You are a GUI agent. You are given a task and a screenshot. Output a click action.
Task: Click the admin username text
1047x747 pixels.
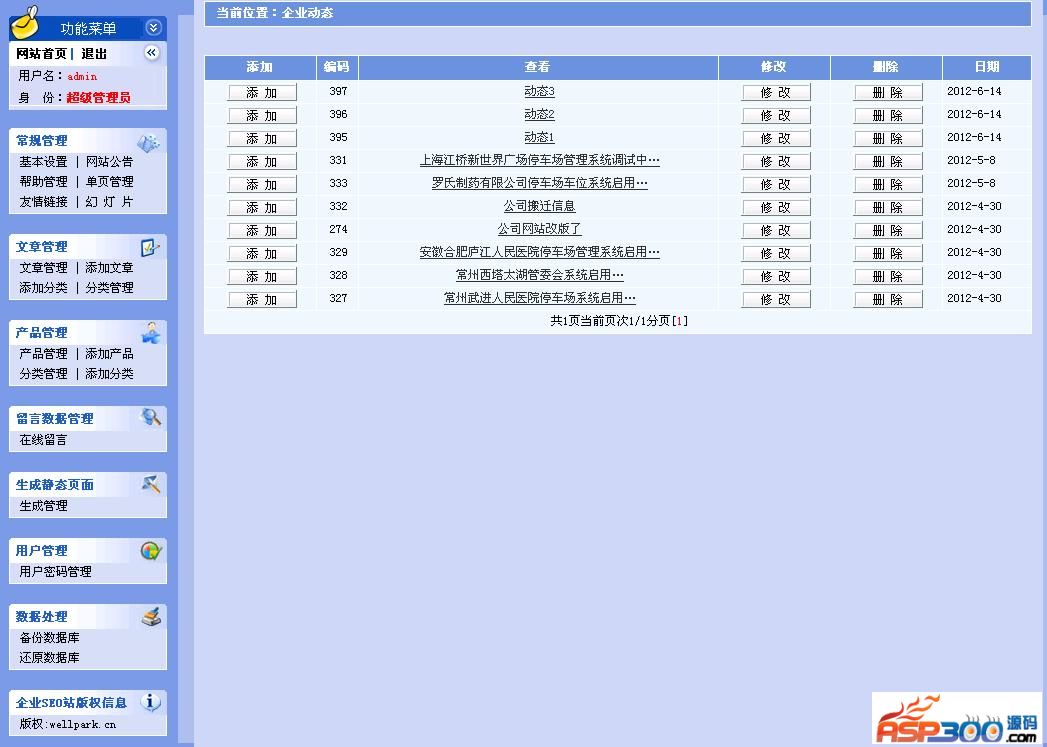coord(82,76)
